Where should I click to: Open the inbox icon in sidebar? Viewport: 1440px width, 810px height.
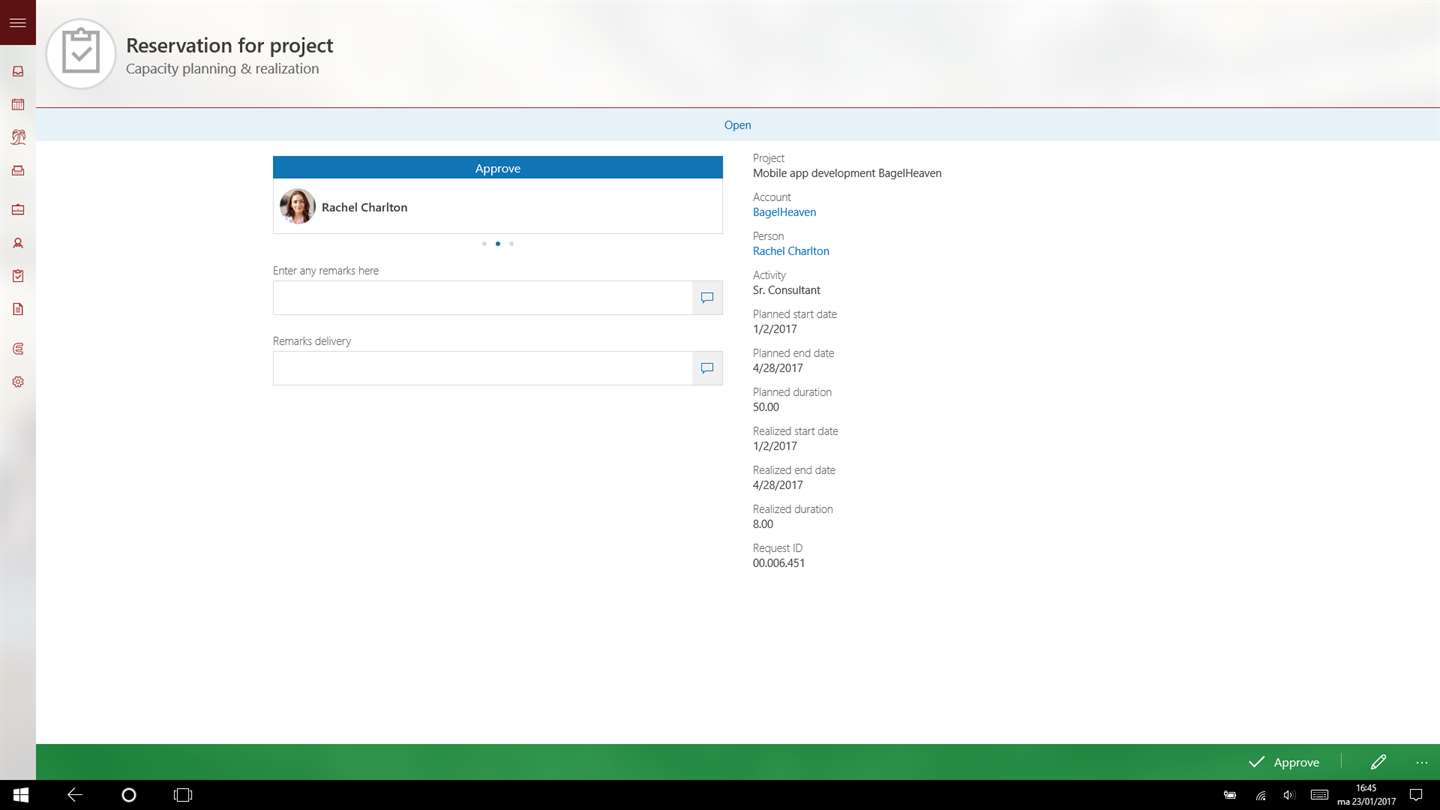click(18, 72)
